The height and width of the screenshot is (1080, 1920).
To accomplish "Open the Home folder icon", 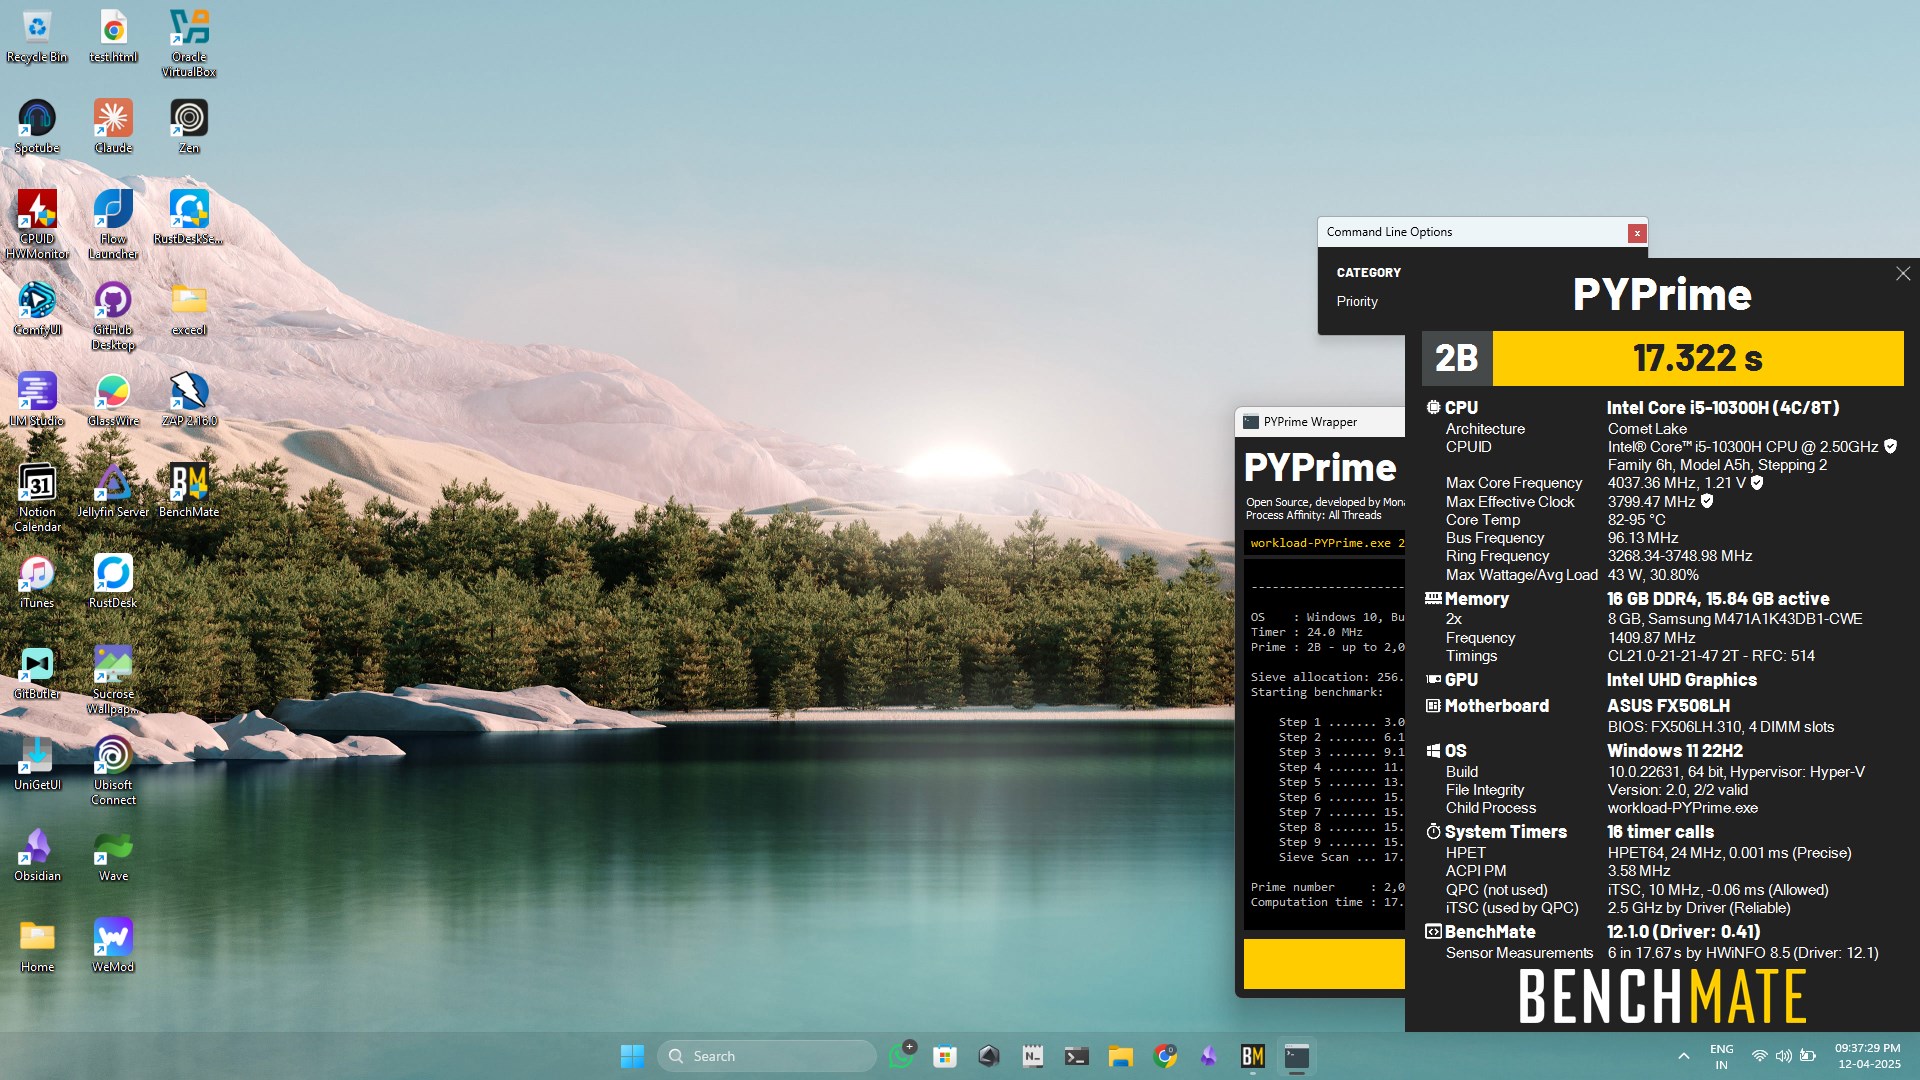I will click(37, 946).
